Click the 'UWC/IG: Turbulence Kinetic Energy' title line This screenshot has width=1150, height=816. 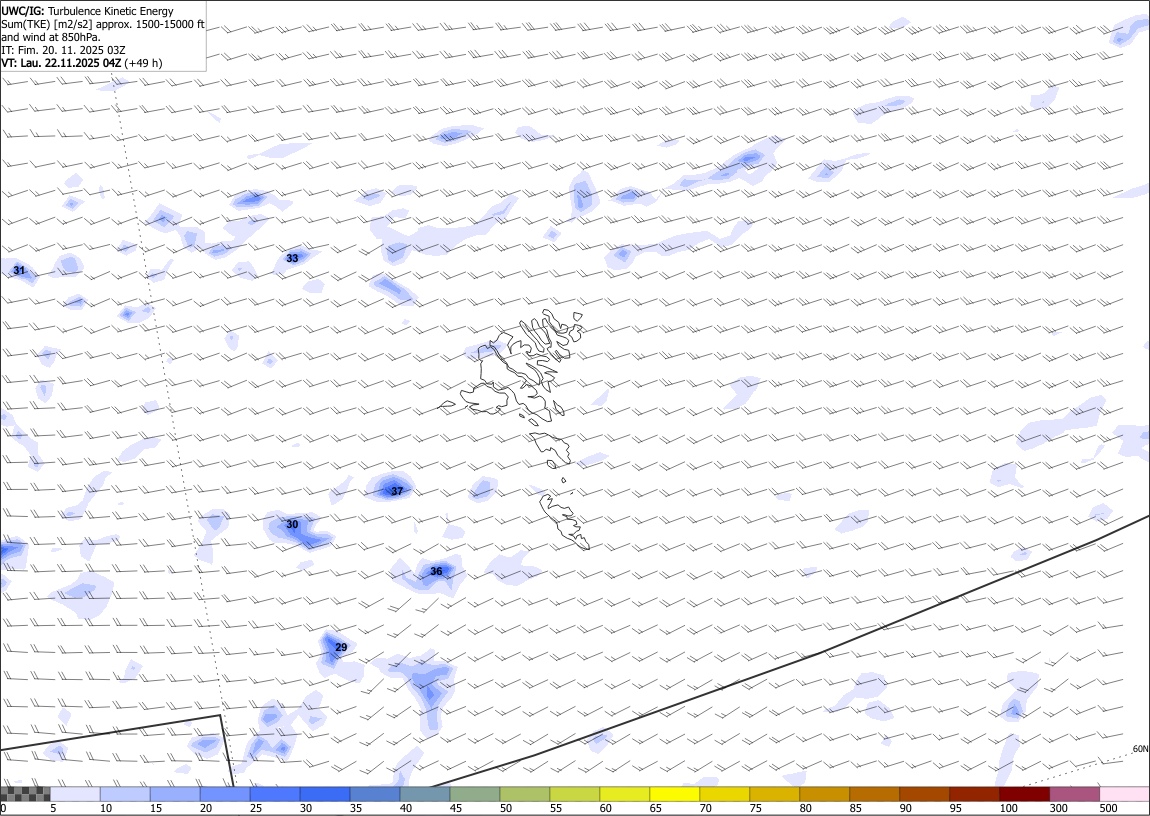pyautogui.click(x=88, y=11)
